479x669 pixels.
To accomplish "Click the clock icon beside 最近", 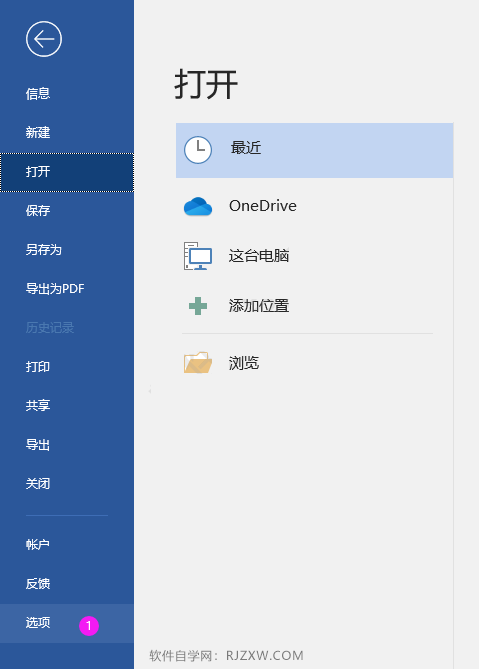I will point(198,150).
